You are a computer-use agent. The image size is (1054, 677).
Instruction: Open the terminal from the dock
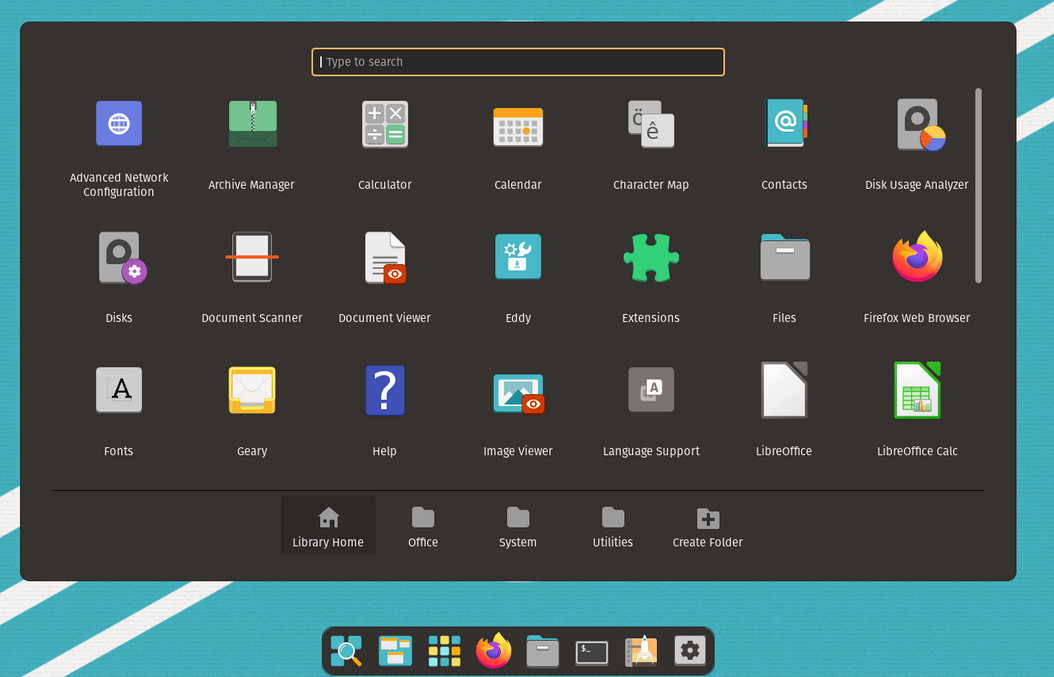[x=591, y=651]
